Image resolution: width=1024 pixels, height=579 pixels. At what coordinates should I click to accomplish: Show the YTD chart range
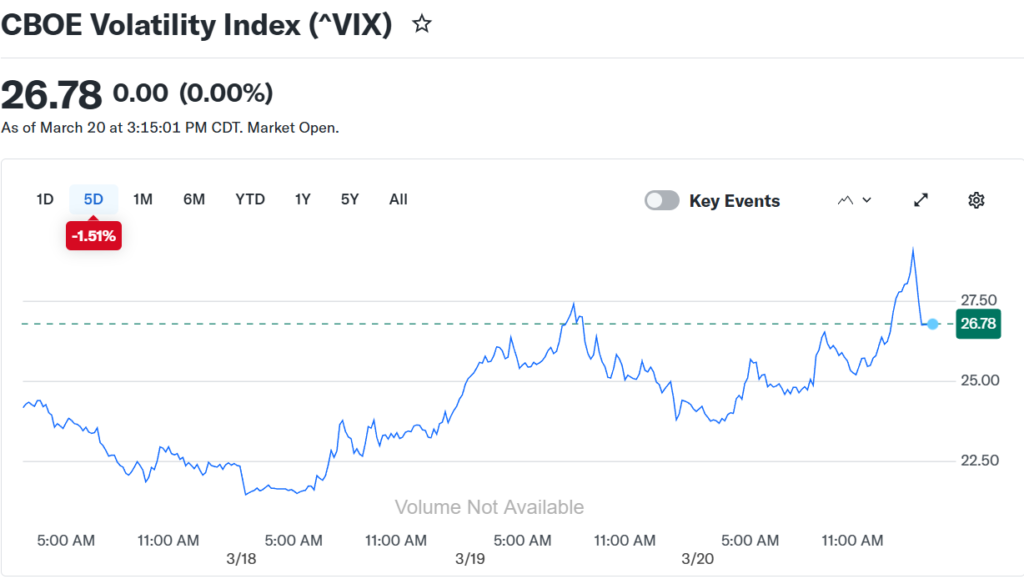click(x=250, y=199)
